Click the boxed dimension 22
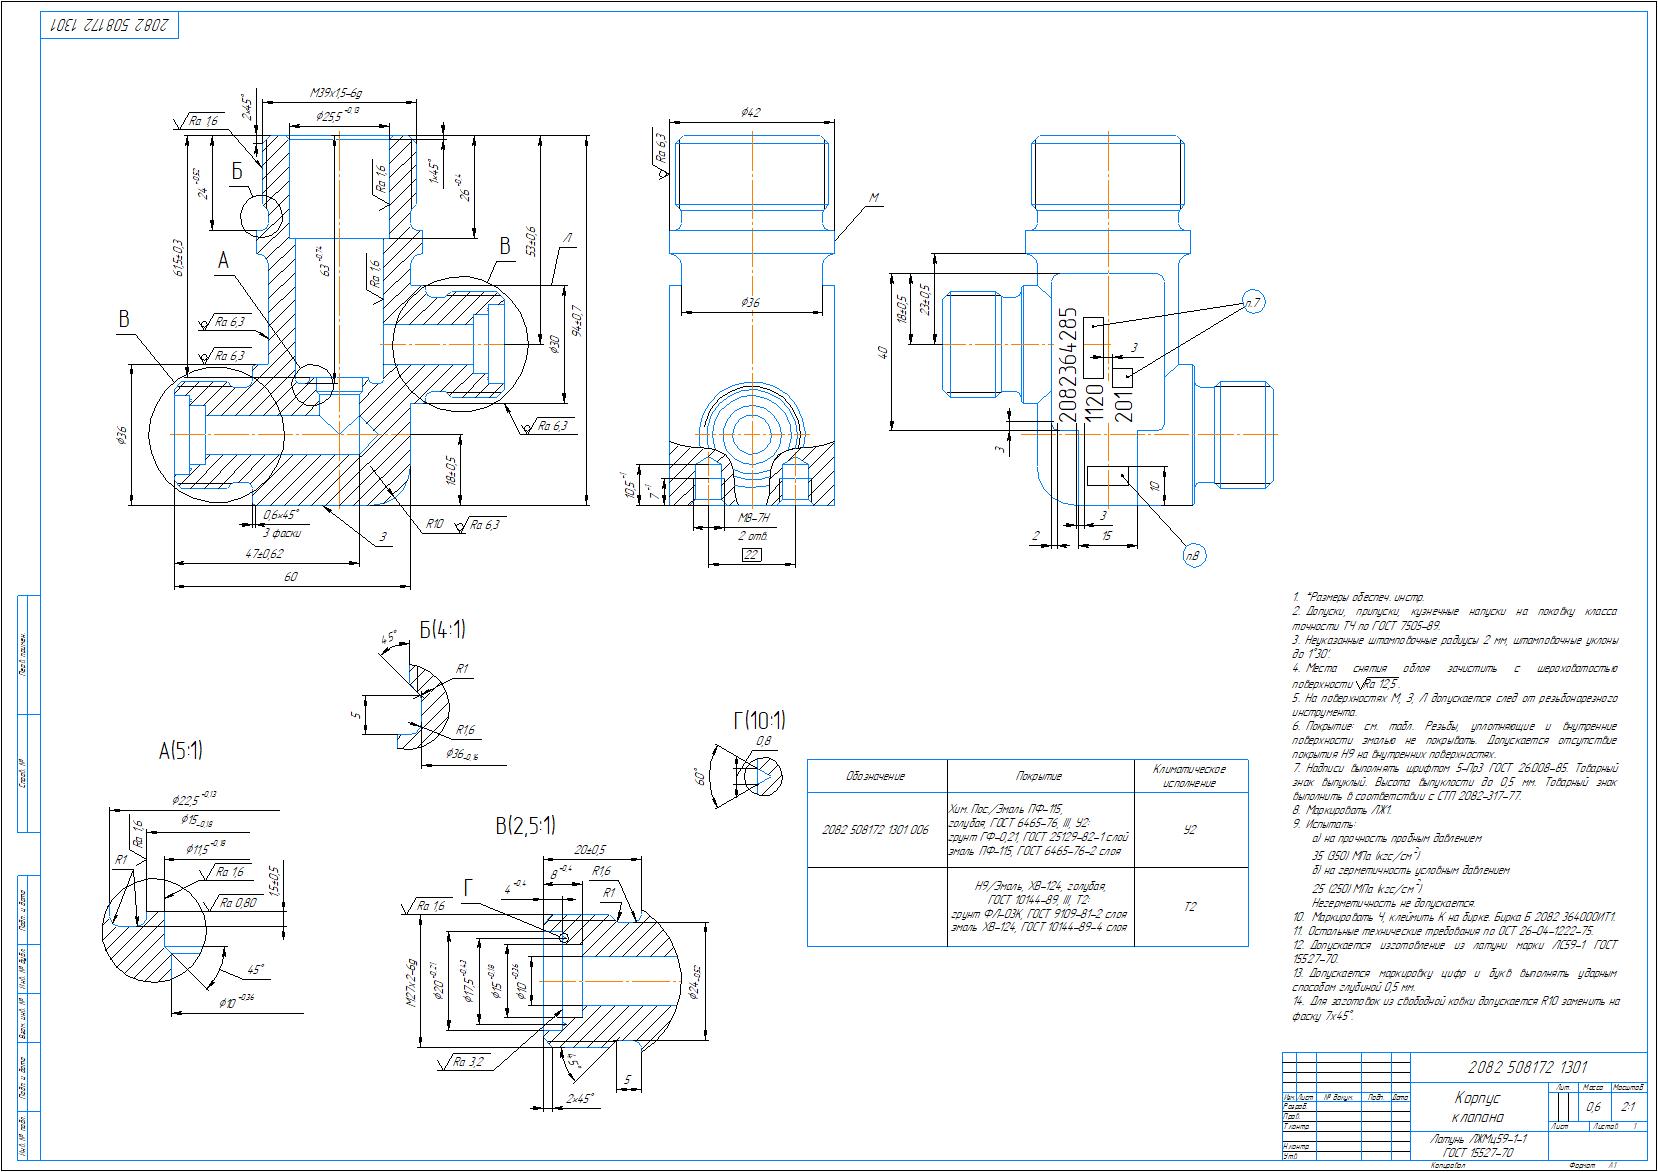 751,555
